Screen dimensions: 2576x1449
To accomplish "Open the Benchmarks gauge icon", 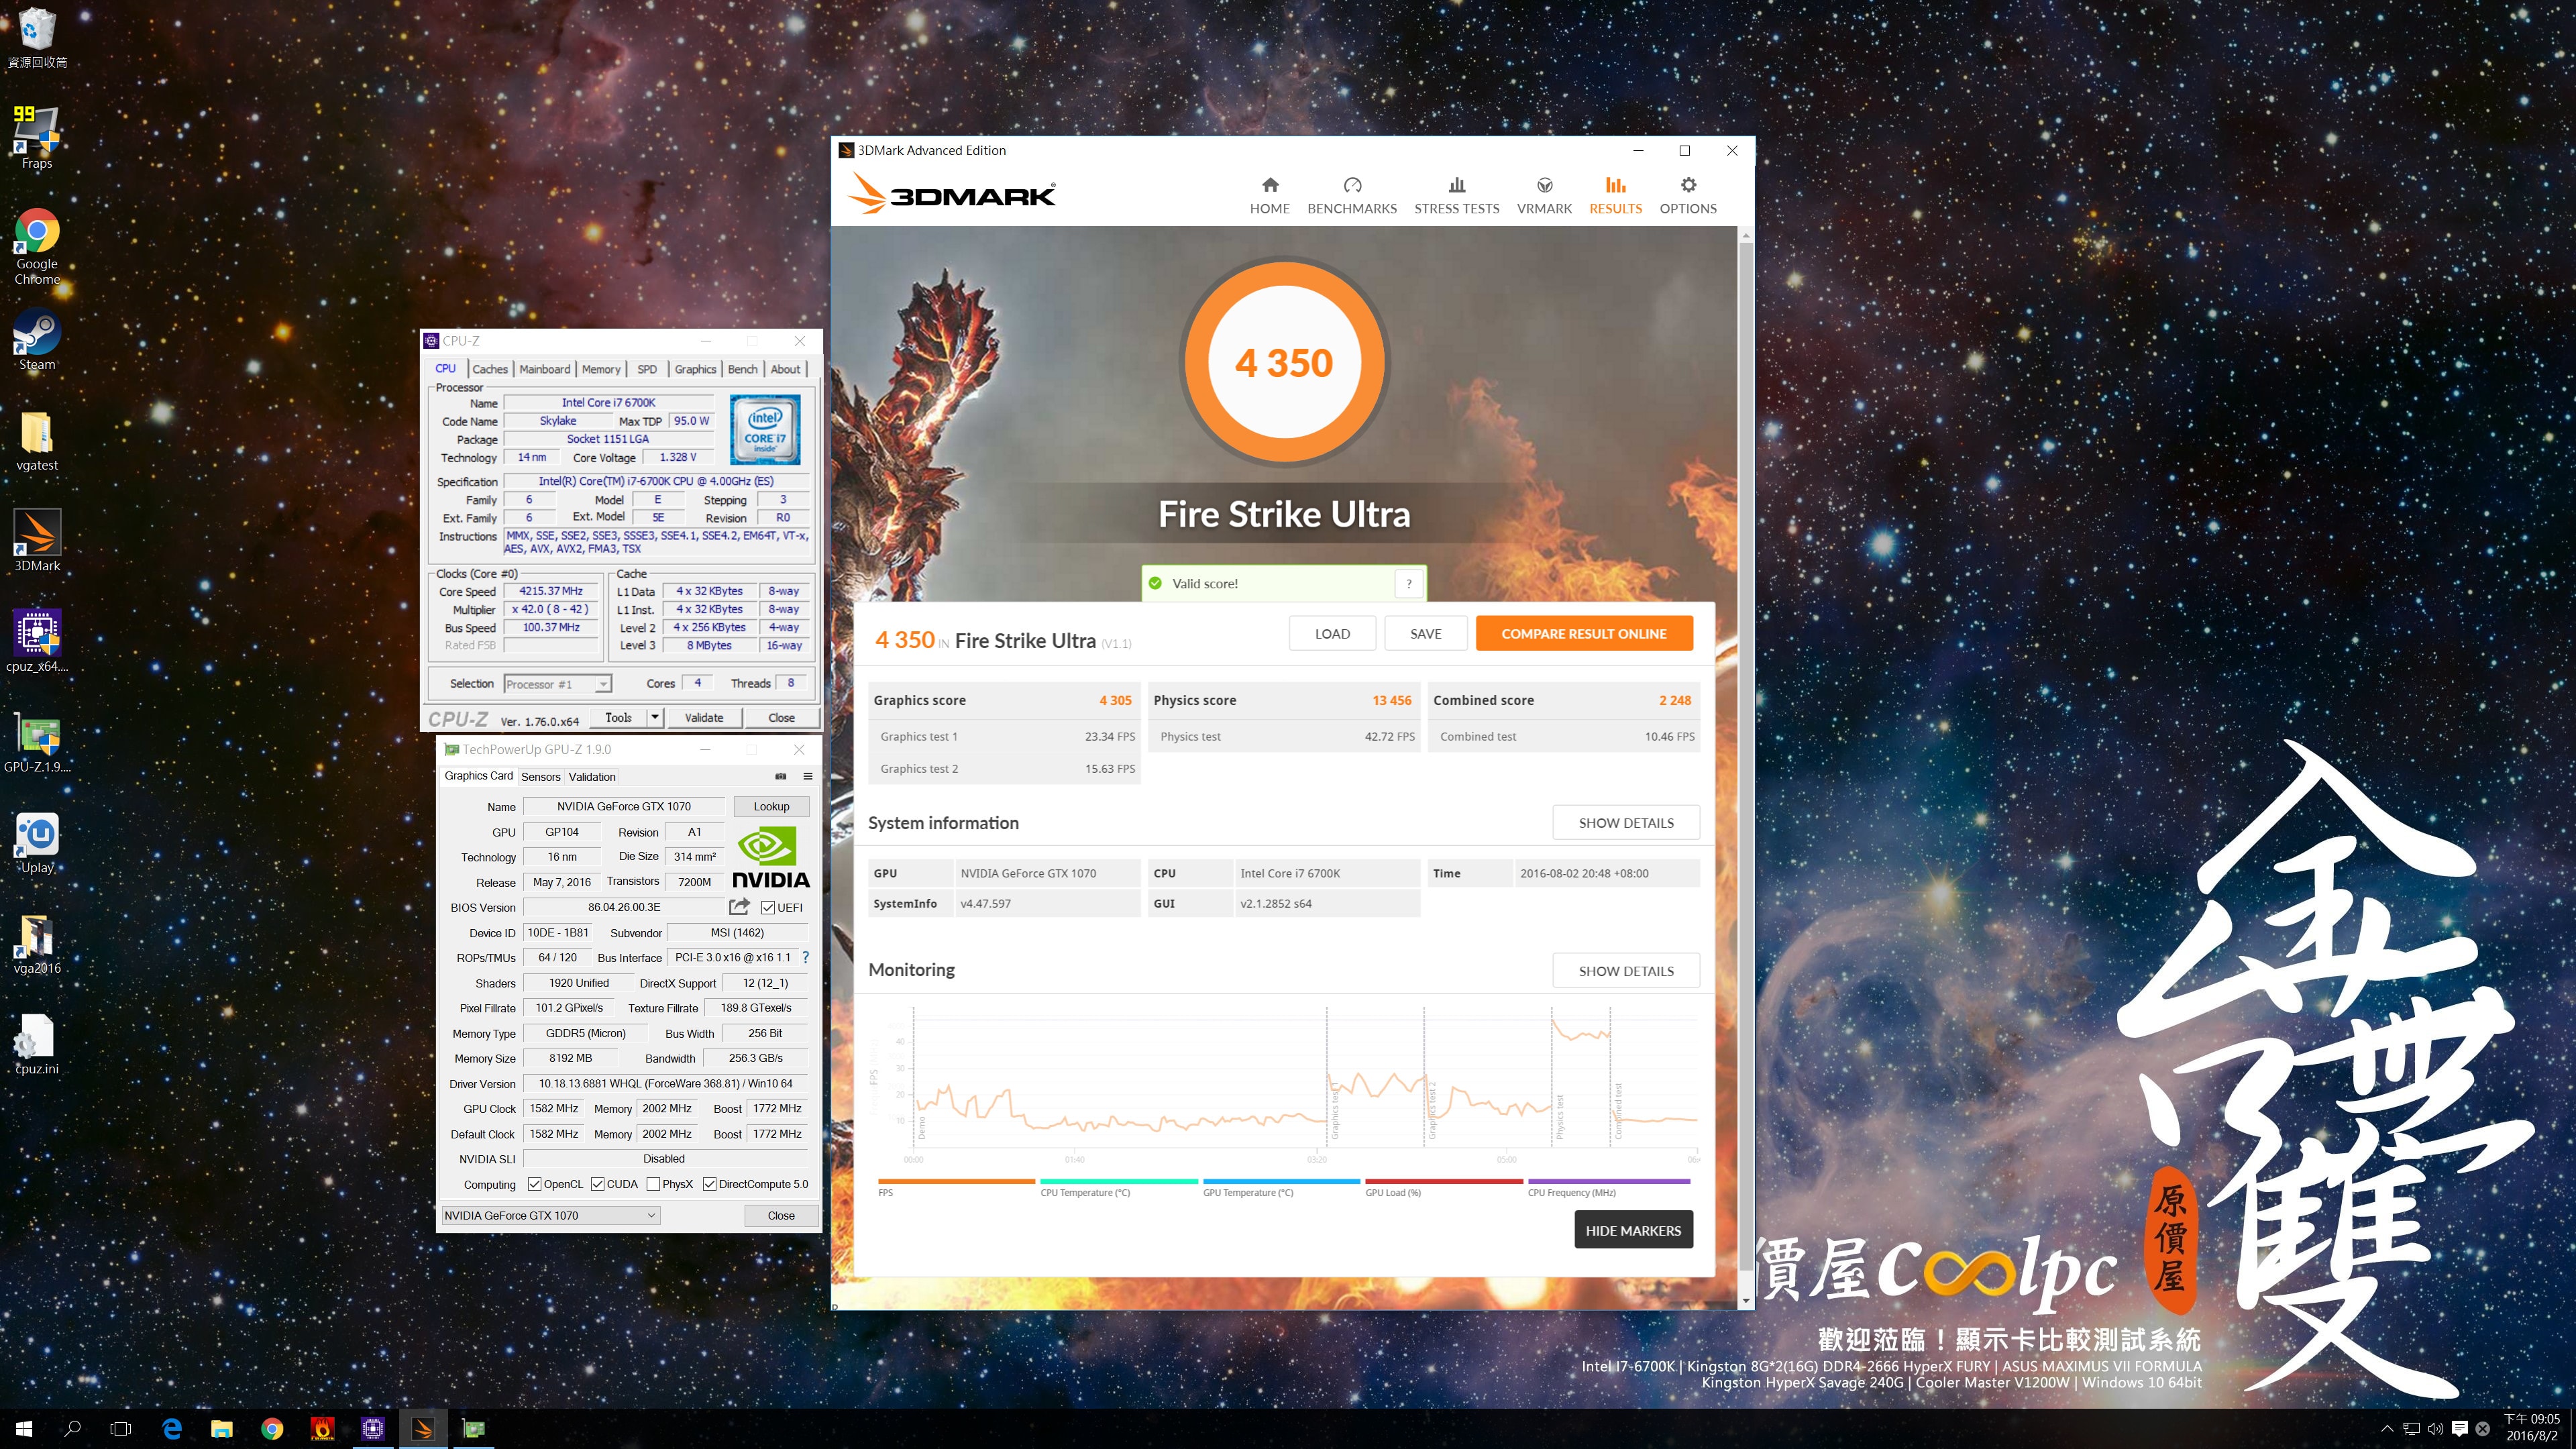I will pyautogui.click(x=1352, y=185).
